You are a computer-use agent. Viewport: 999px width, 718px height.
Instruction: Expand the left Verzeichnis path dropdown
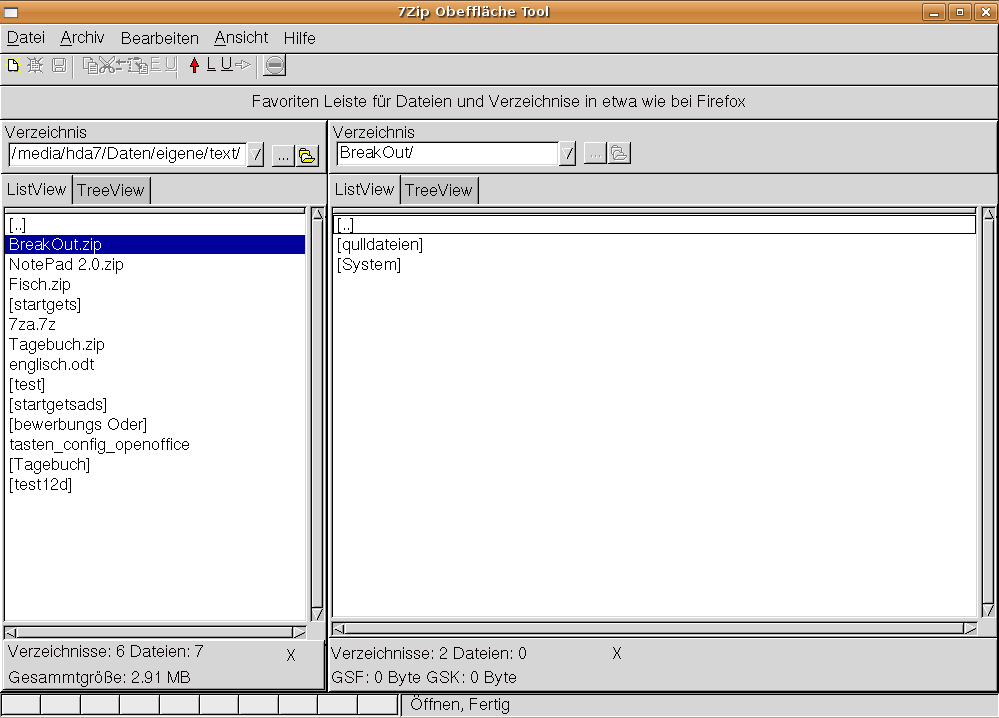256,155
